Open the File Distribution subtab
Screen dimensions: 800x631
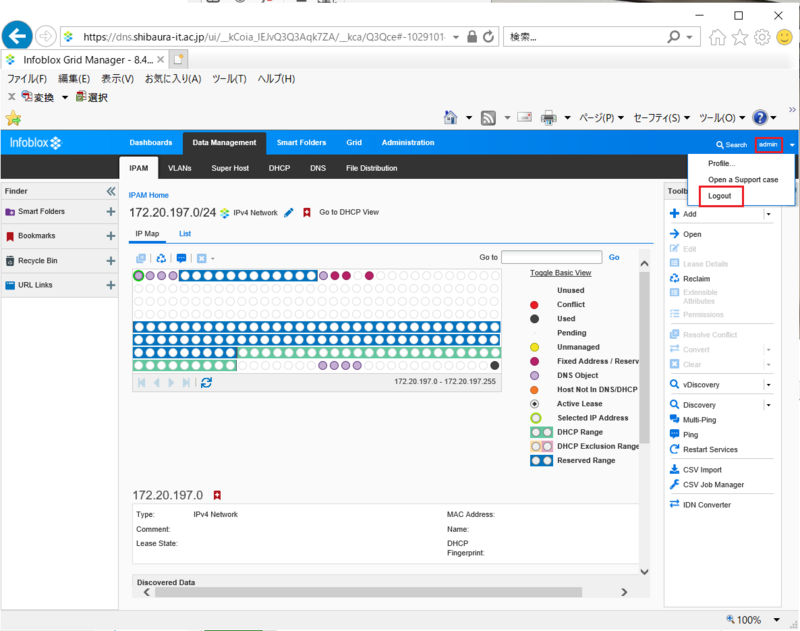click(371, 168)
